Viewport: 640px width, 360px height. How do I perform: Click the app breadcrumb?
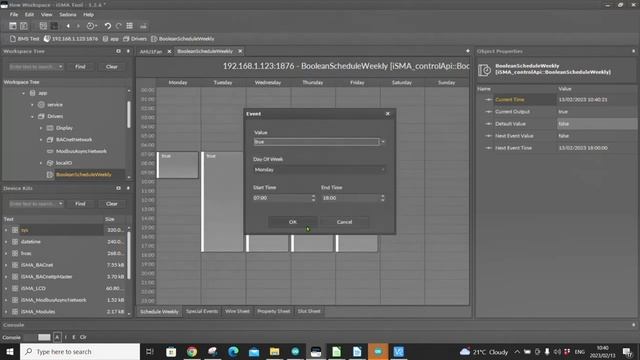(x=111, y=39)
